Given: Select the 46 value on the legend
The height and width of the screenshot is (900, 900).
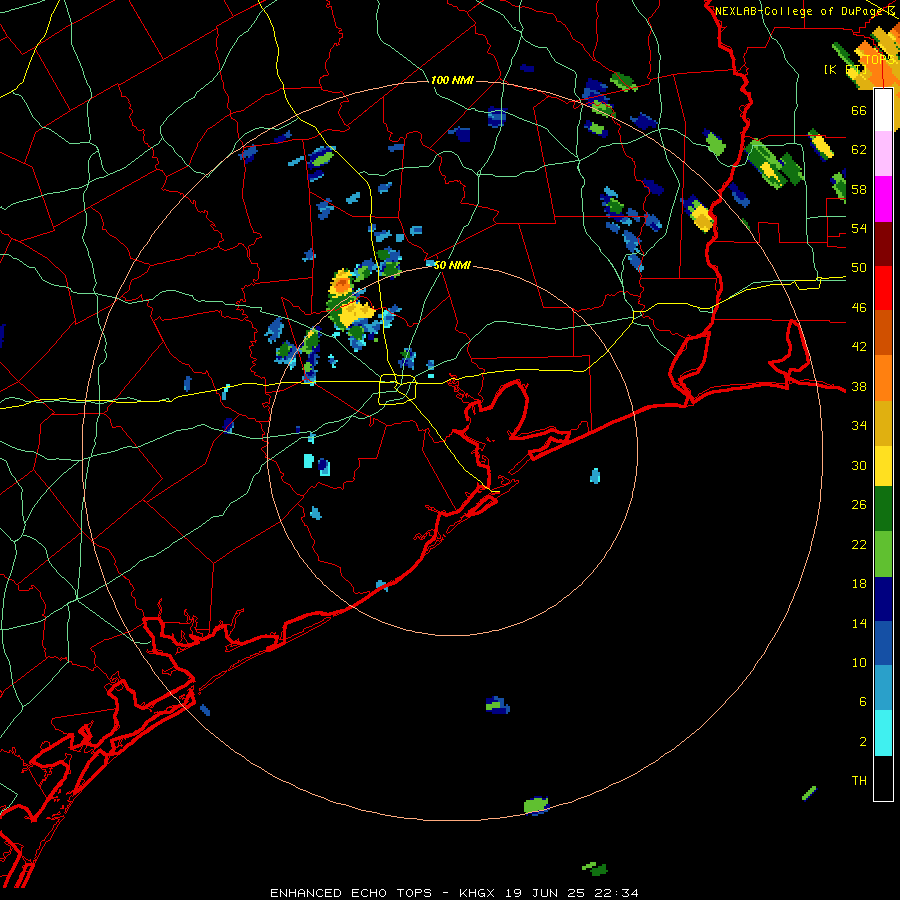Looking at the screenshot, I should (859, 308).
